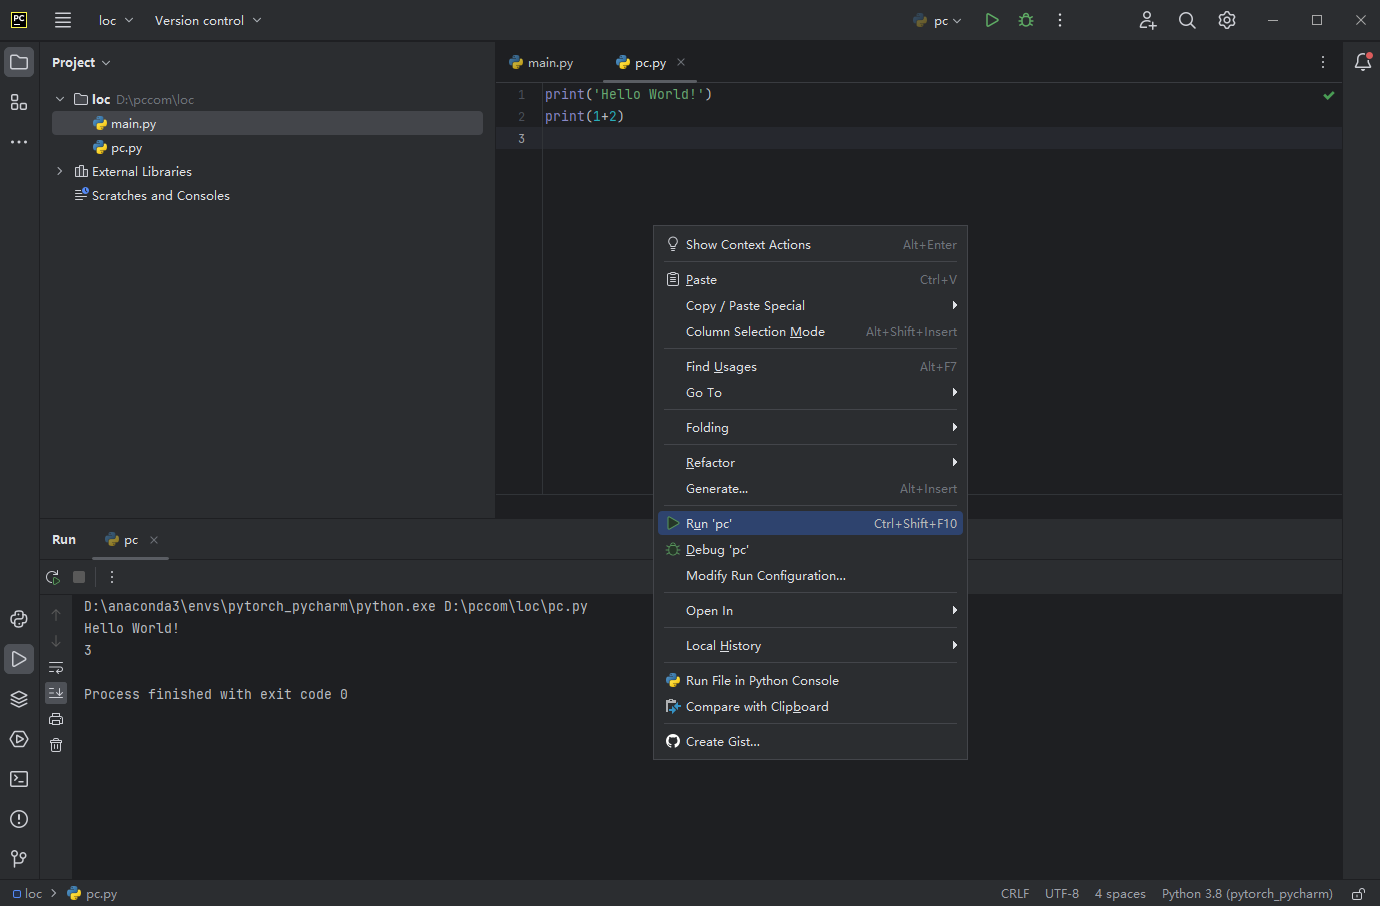Open the Python Packages tool window
1380x906 pixels.
(x=19, y=619)
